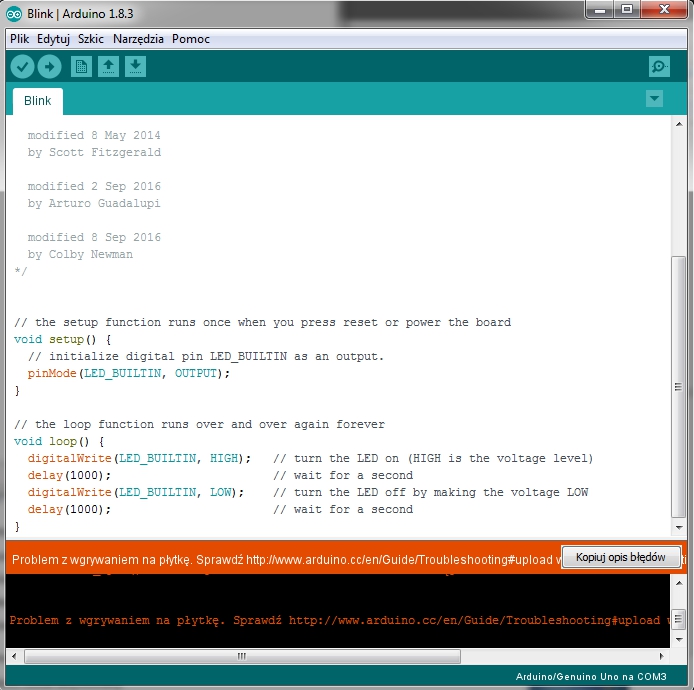Click the editor vertical scrollbar thumb
This screenshot has height=690, width=694.
pos(679,387)
